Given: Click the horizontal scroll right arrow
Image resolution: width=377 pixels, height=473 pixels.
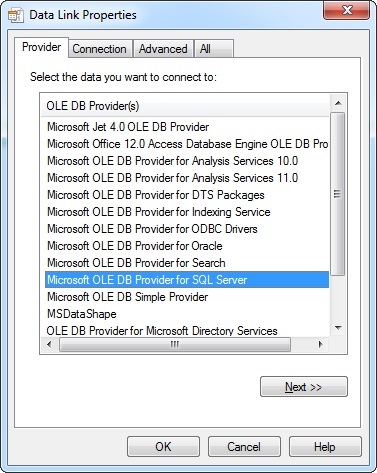Looking at the screenshot, I should point(321,344).
